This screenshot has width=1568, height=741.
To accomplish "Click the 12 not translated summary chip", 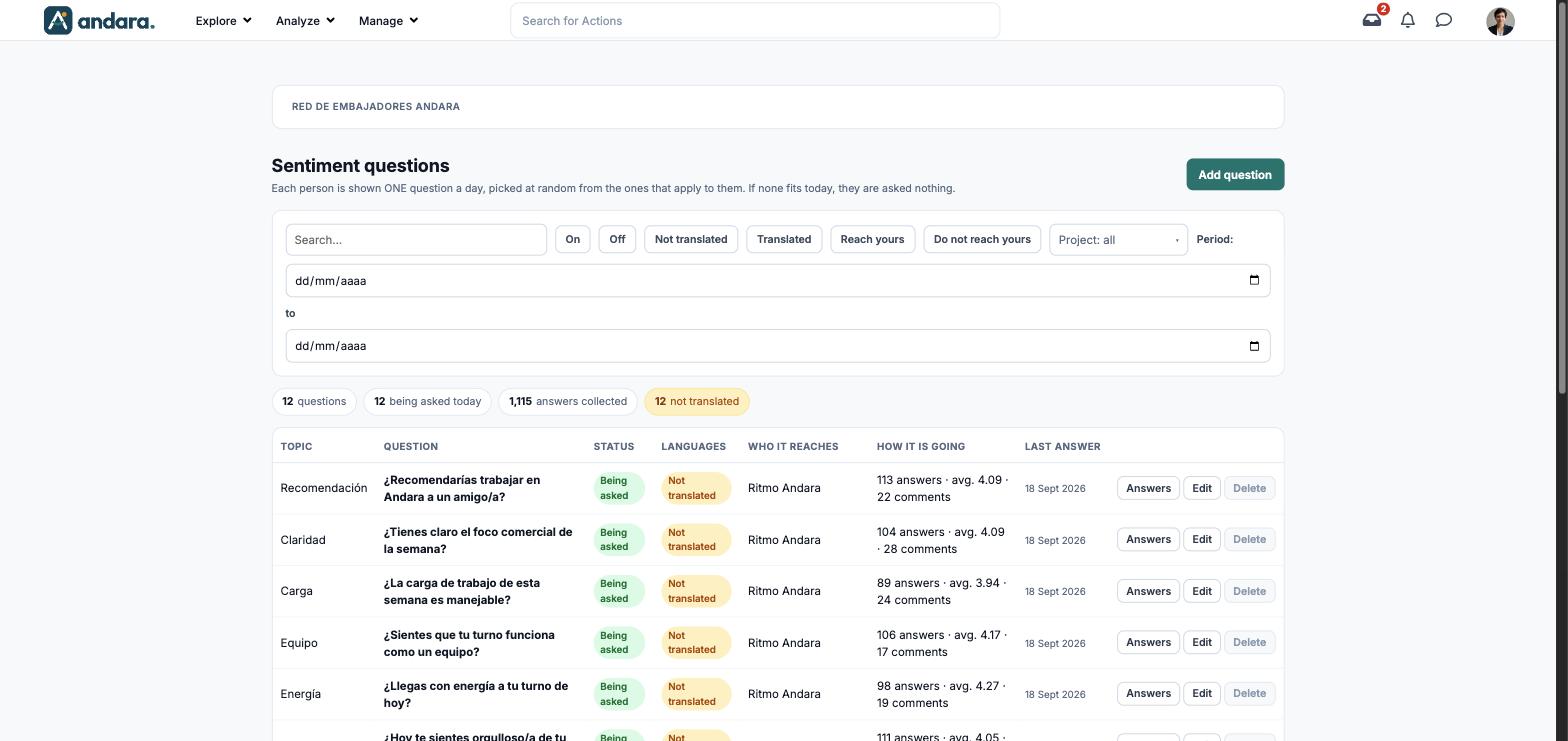I will point(697,402).
